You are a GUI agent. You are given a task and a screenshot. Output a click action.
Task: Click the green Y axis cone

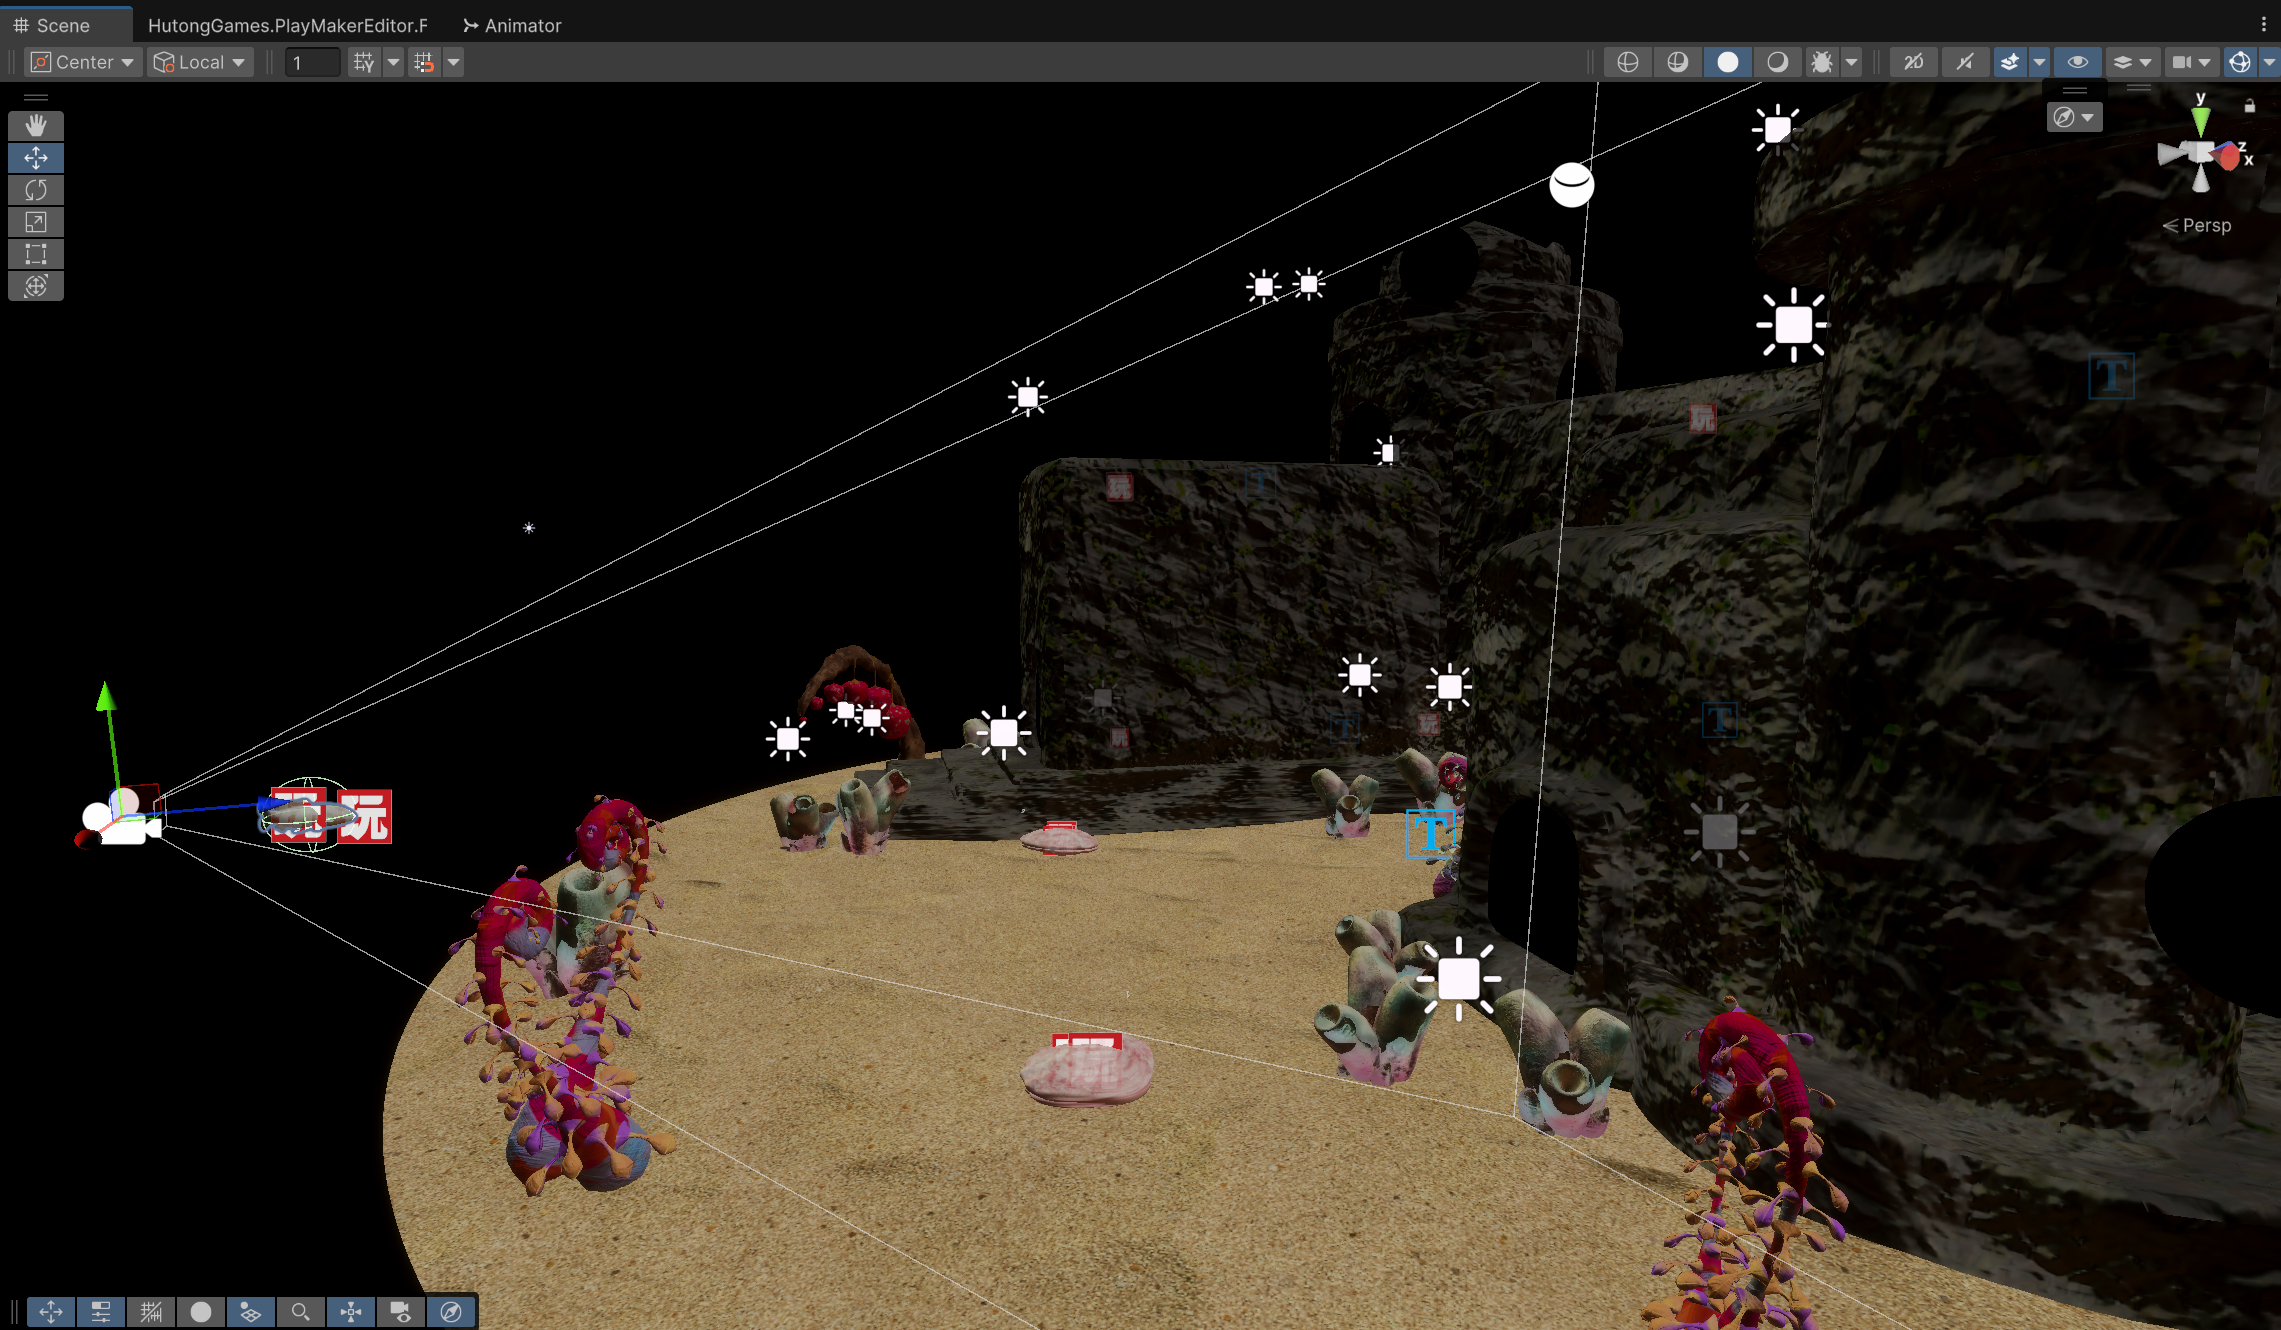(2200, 120)
